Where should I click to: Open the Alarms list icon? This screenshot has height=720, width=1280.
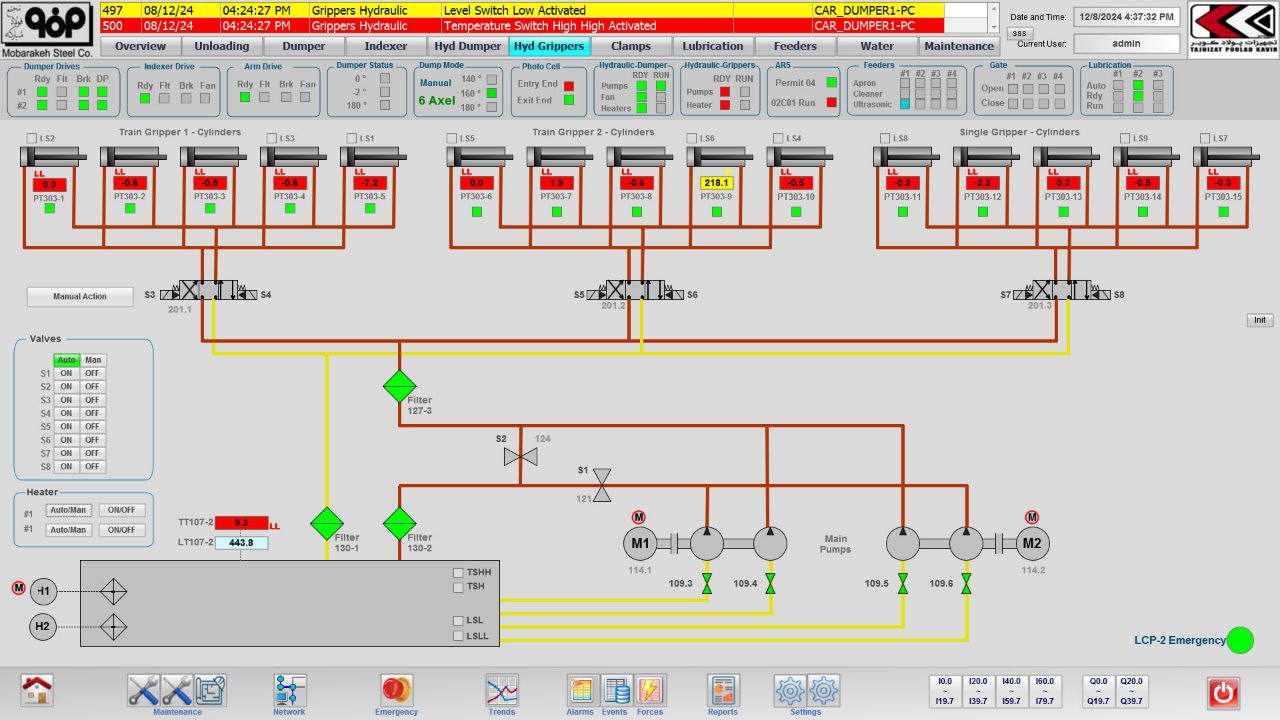pos(581,691)
